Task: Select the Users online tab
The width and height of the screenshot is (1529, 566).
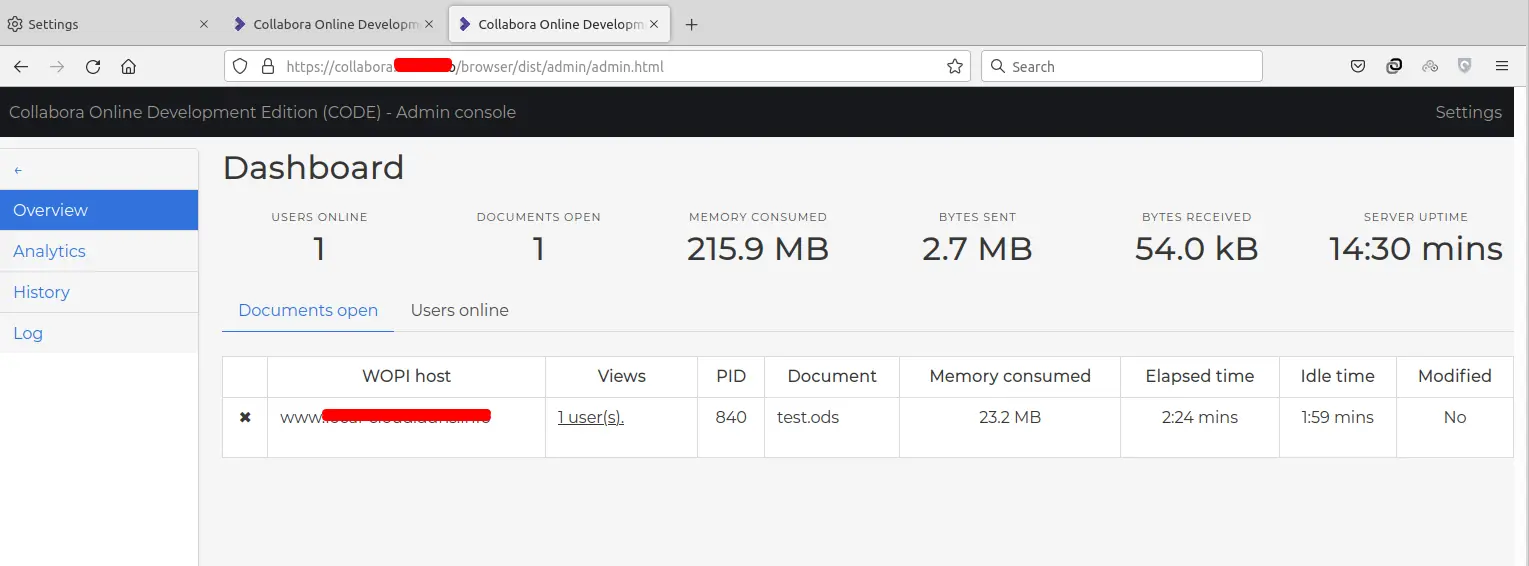Action: pos(460,311)
